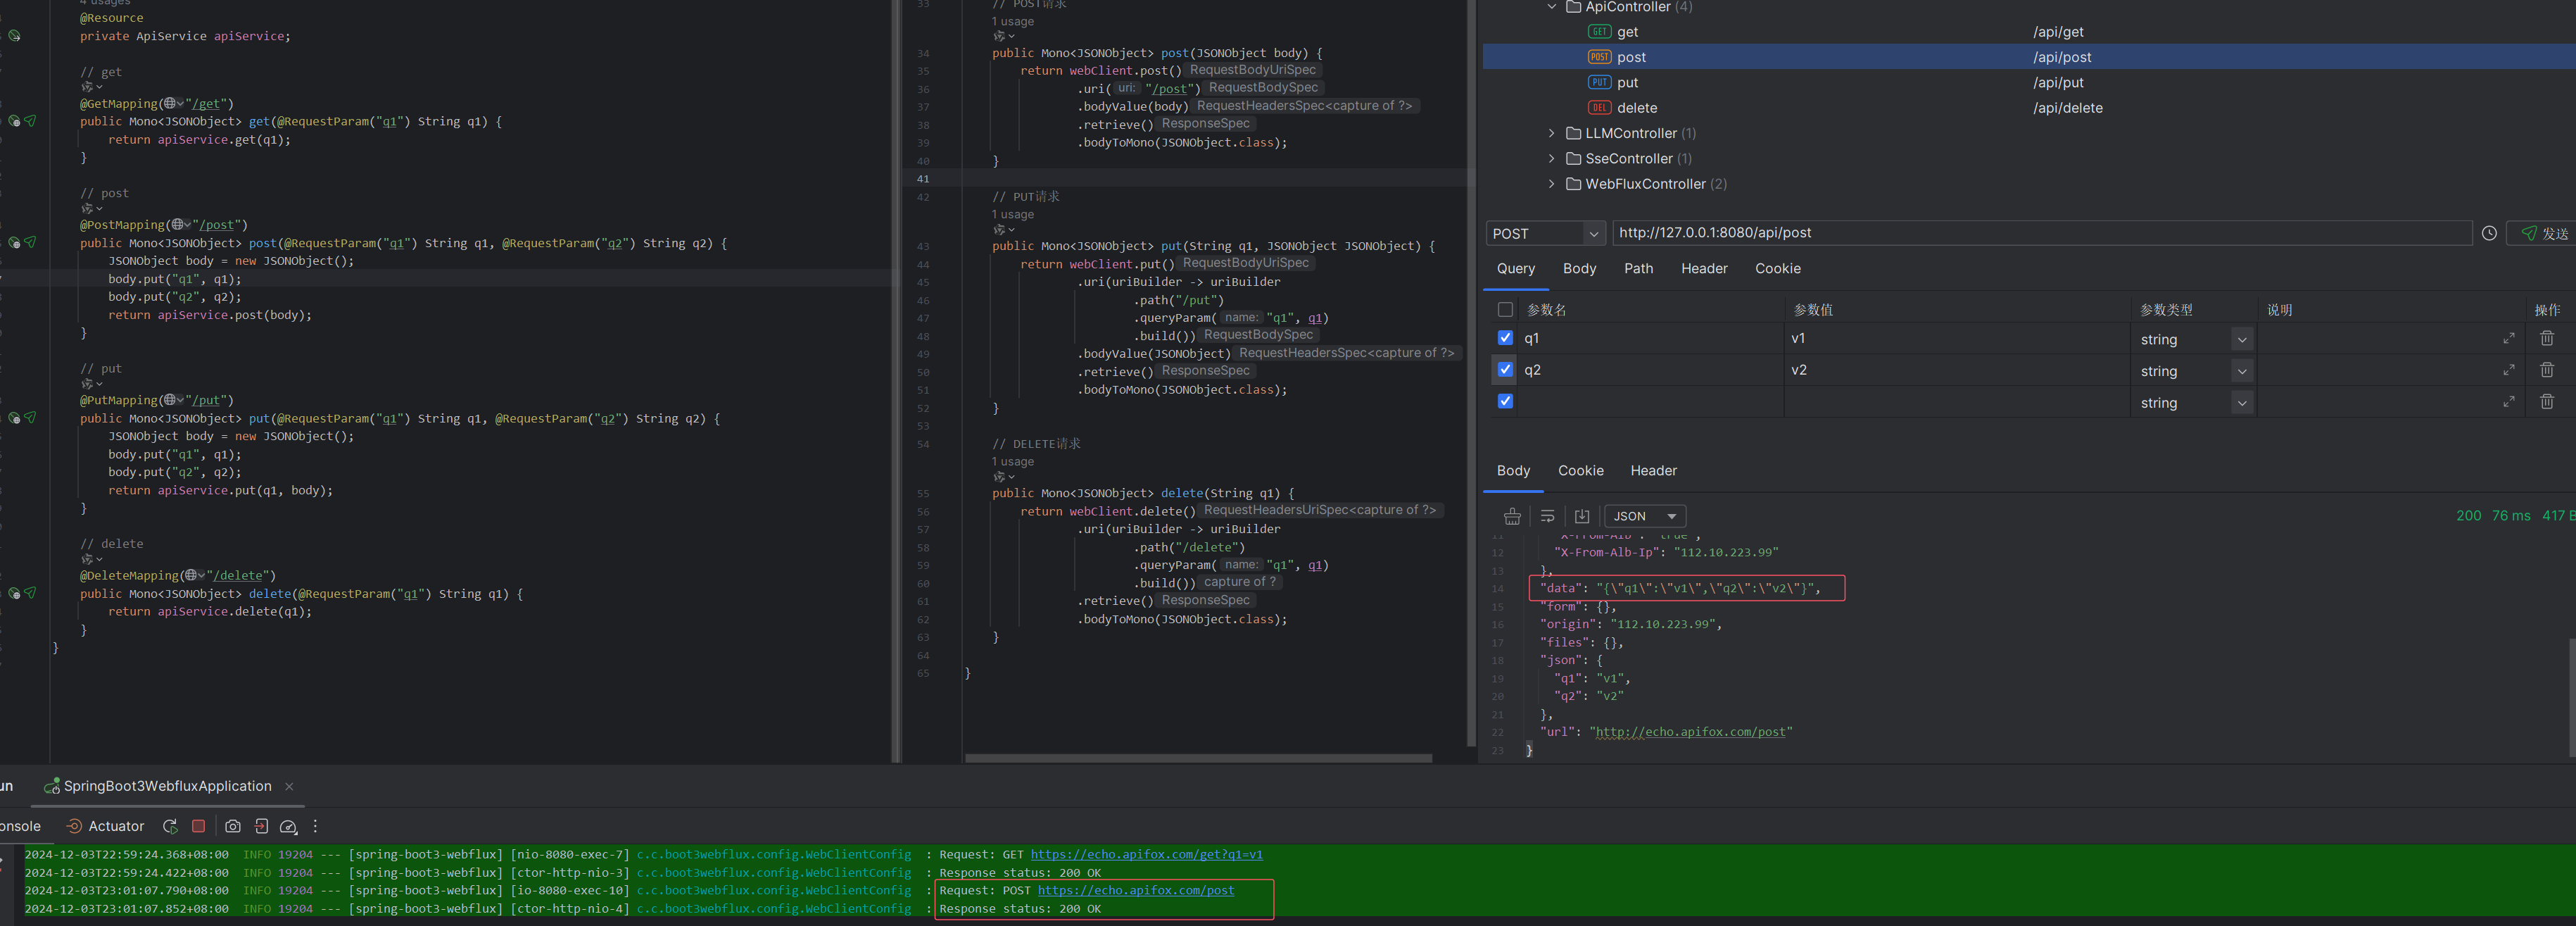Viewport: 2576px width, 926px height.
Task: Expand the LLMController tree node
Action: [x=1552, y=133]
